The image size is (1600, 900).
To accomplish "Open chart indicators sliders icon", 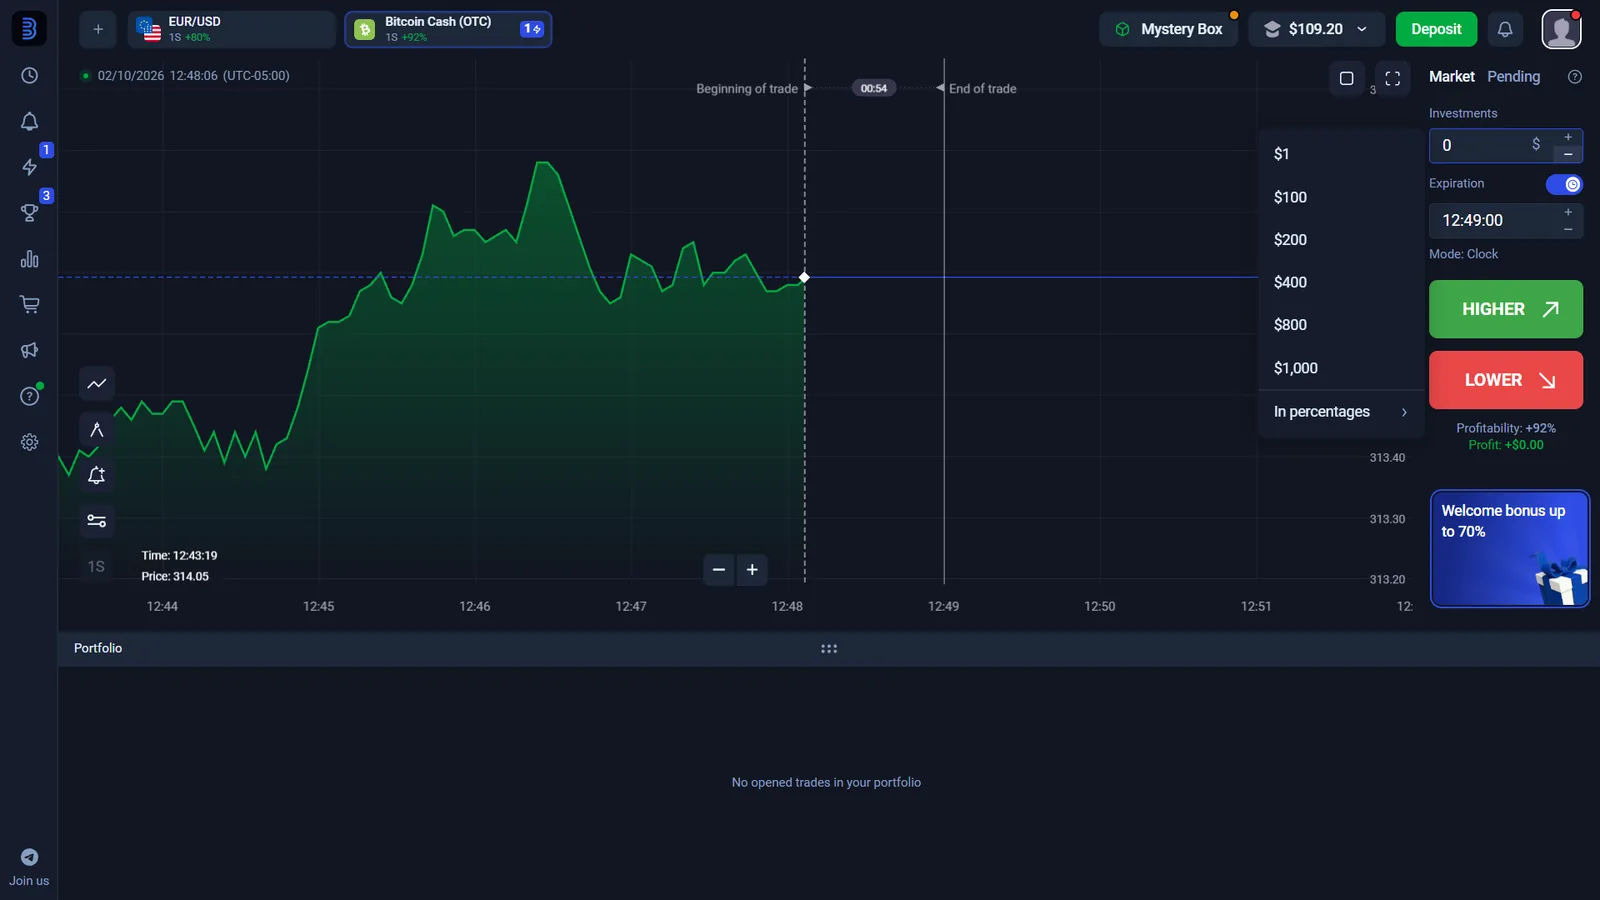I will click(97, 521).
